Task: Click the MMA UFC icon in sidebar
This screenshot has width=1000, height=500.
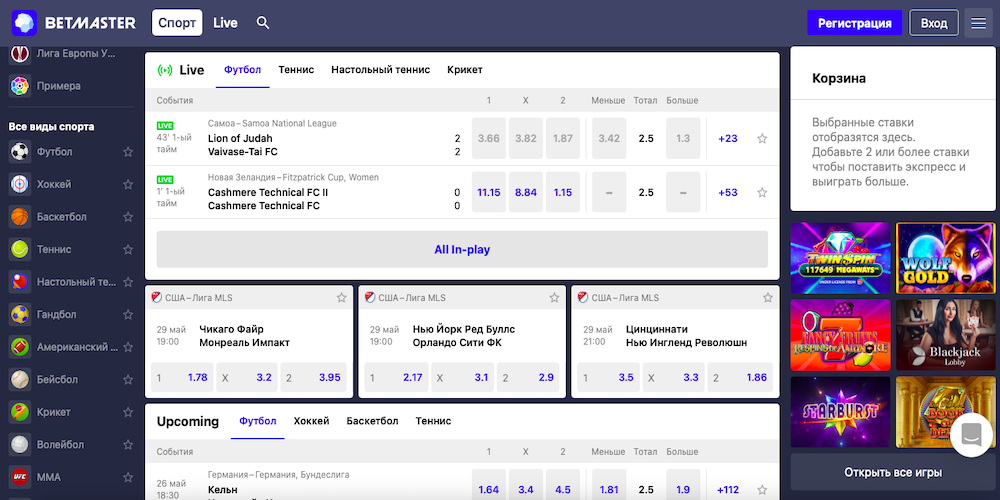Action: pyautogui.click(x=20, y=477)
